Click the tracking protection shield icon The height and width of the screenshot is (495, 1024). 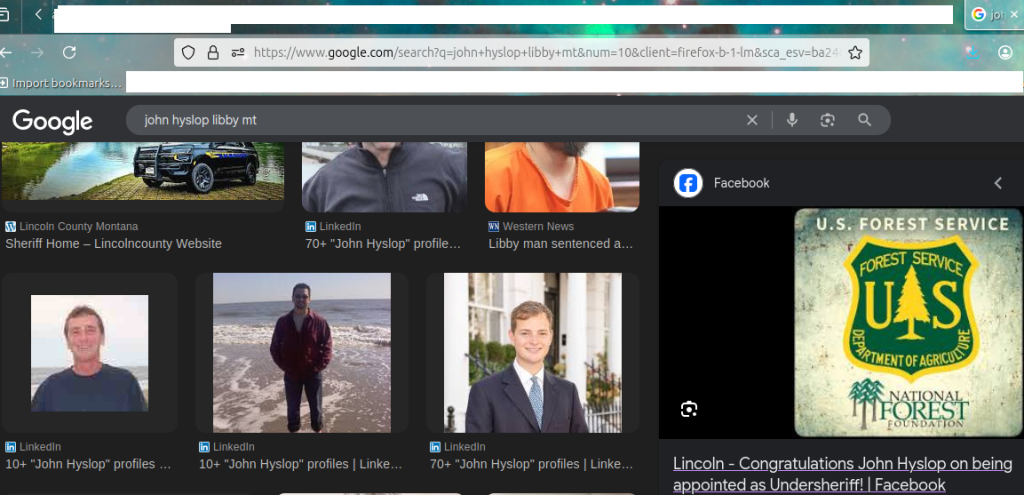(188, 52)
